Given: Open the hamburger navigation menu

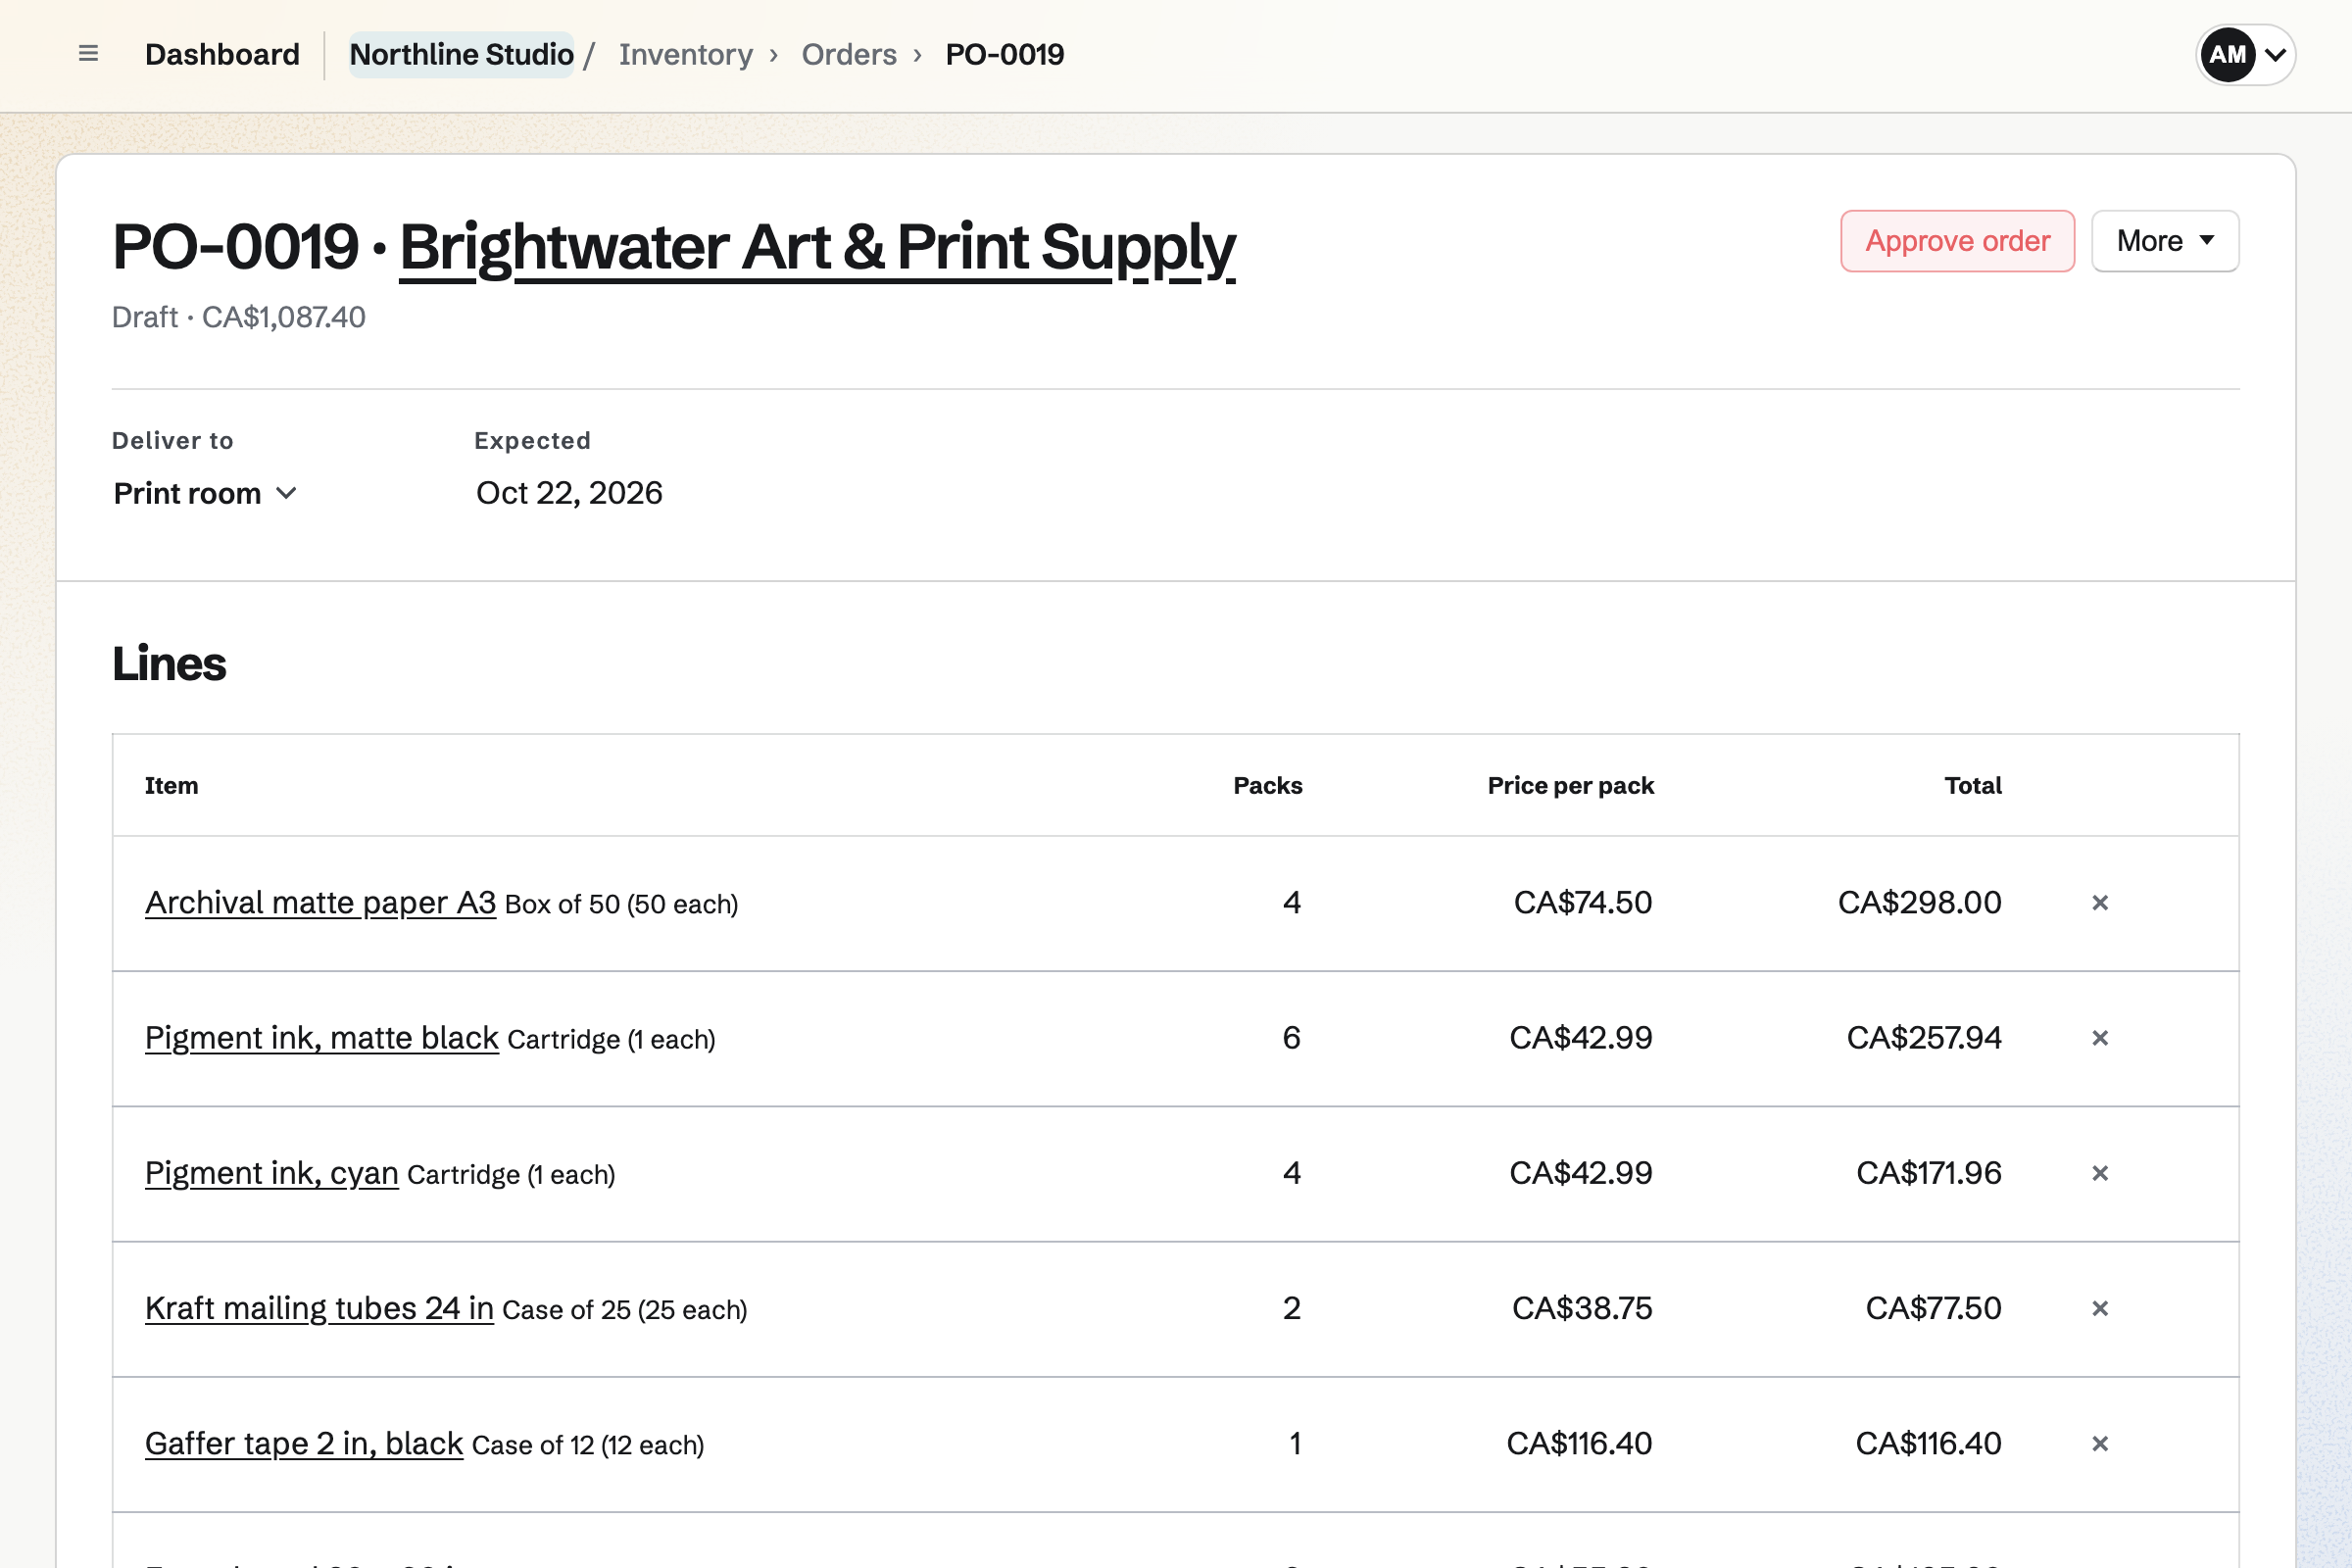Looking at the screenshot, I should [x=88, y=54].
